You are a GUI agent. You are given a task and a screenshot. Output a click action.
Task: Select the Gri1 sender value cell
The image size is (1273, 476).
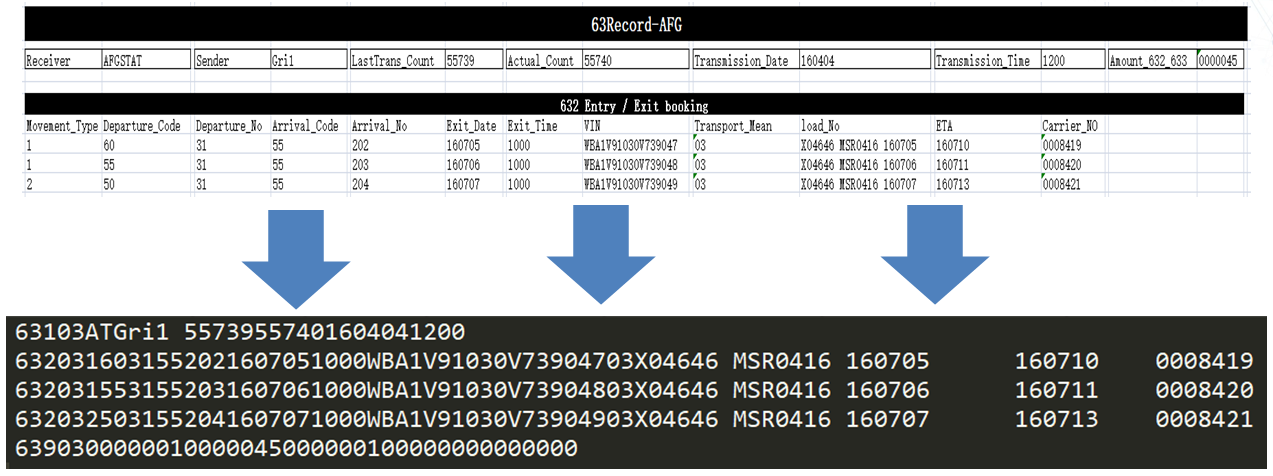coord(307,60)
